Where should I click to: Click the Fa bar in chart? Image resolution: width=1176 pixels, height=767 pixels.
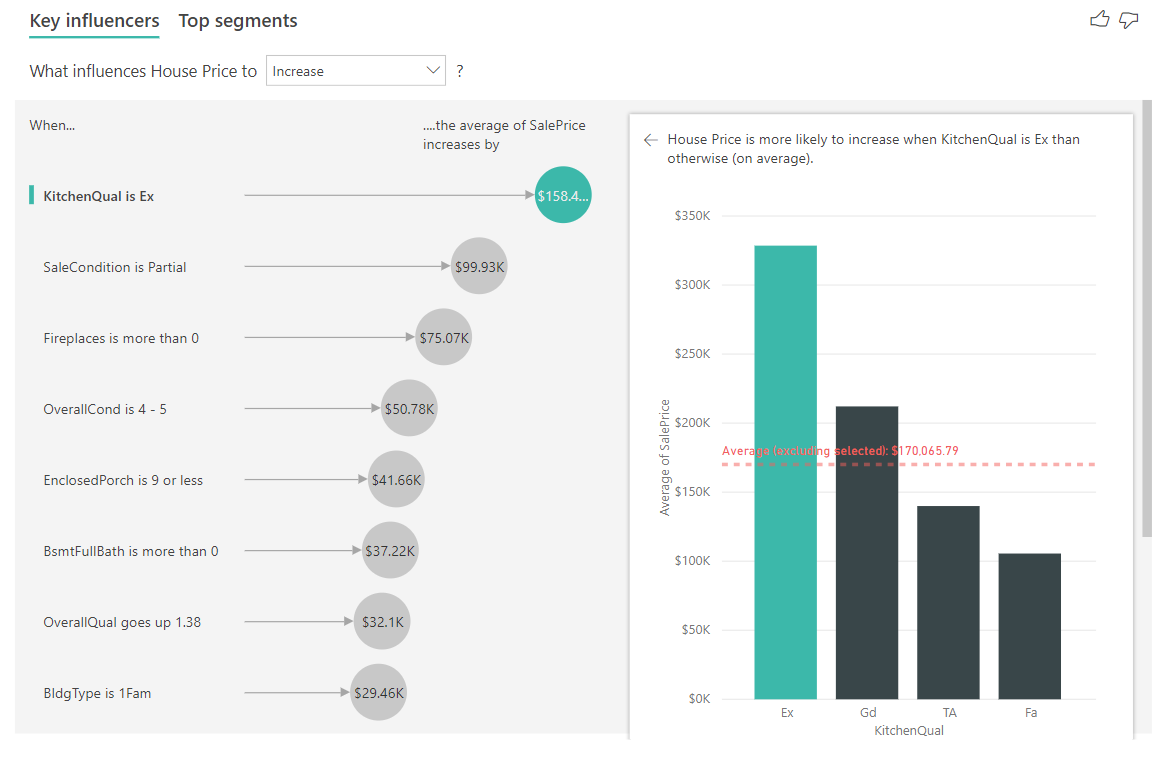click(x=1029, y=626)
